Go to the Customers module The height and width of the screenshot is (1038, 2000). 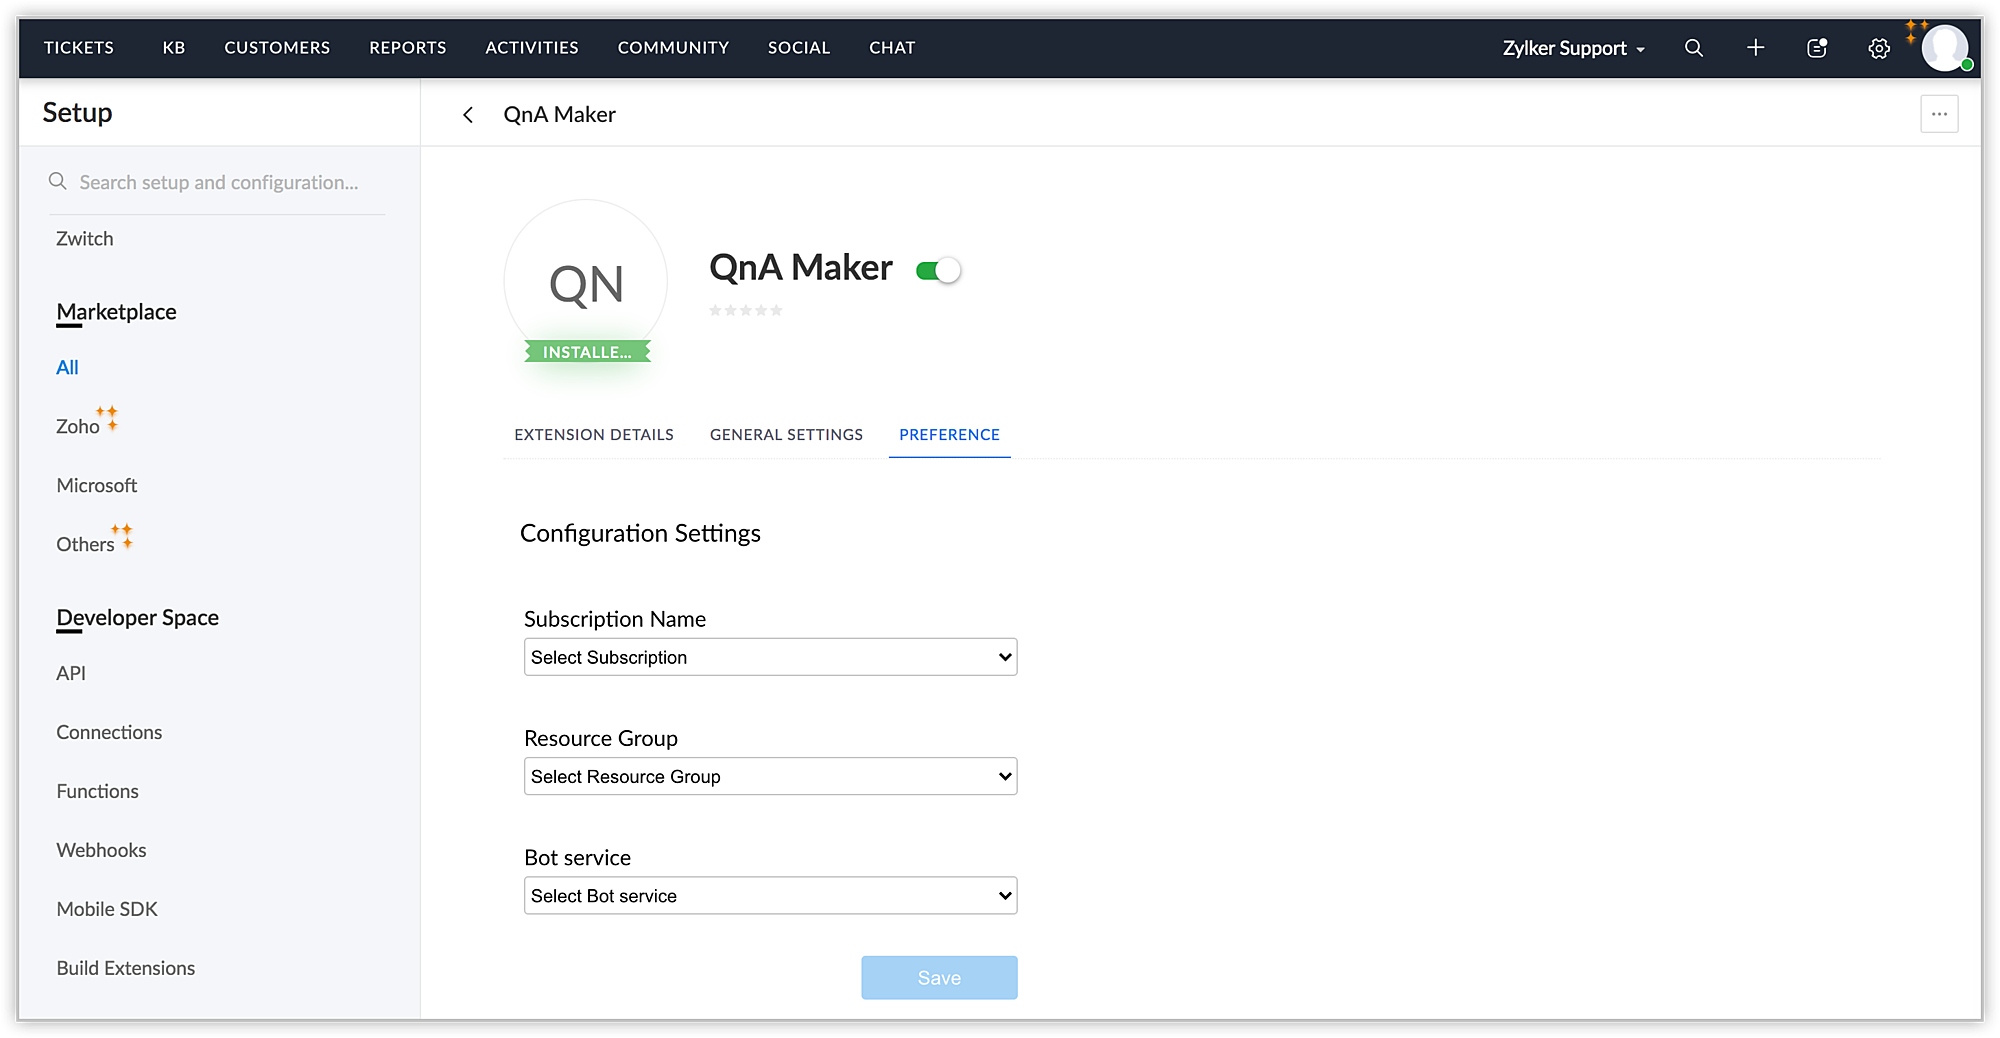coord(277,48)
